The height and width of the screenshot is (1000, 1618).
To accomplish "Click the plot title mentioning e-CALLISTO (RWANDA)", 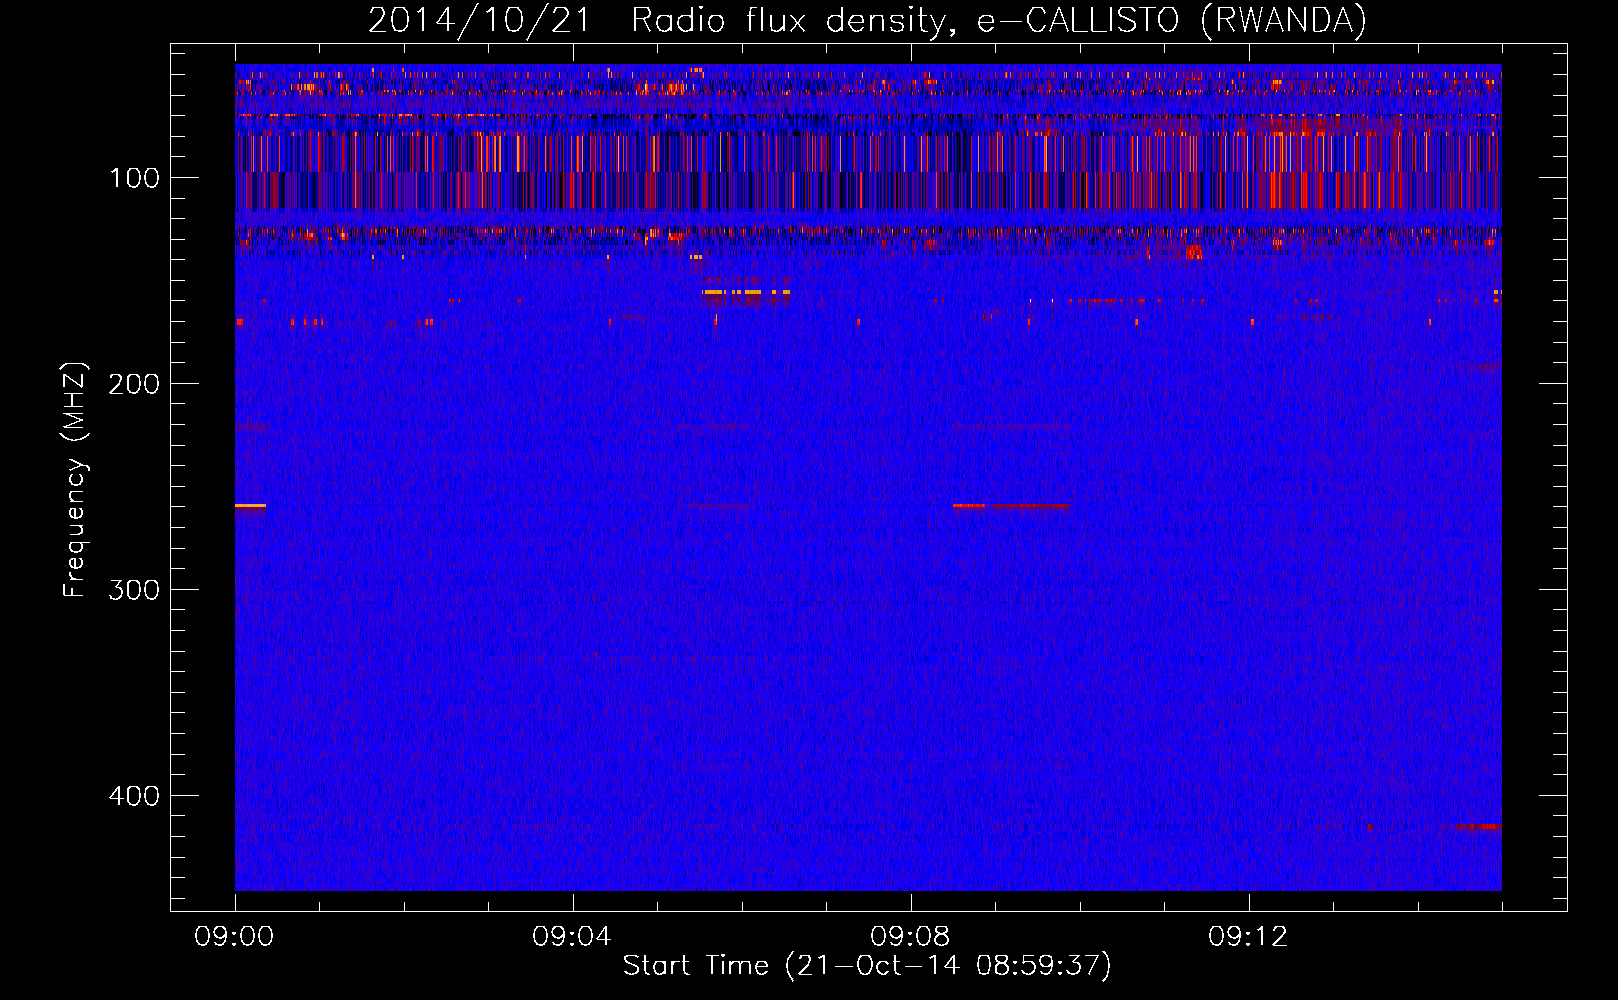I will tap(867, 20).
